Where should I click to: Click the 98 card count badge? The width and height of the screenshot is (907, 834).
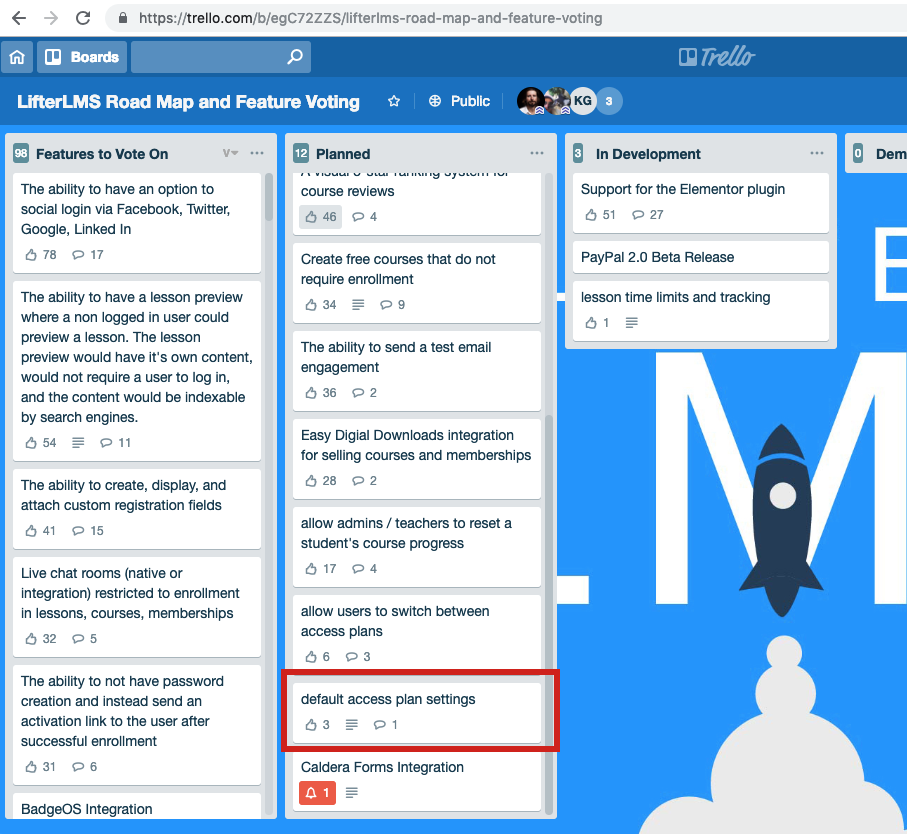pyautogui.click(x=21, y=153)
